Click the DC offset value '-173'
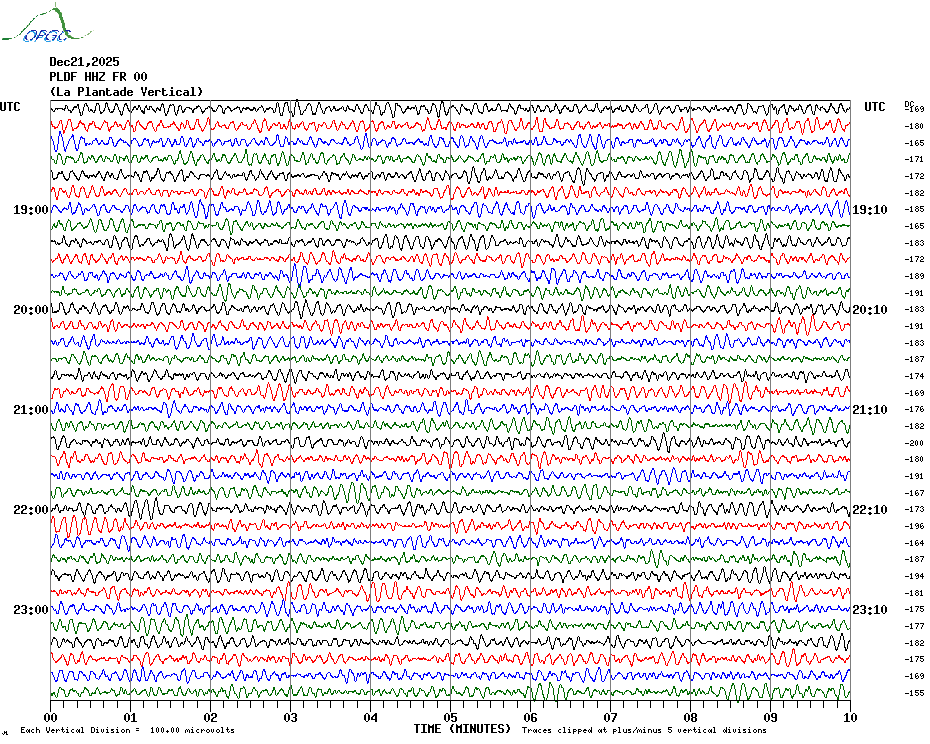 [914, 510]
